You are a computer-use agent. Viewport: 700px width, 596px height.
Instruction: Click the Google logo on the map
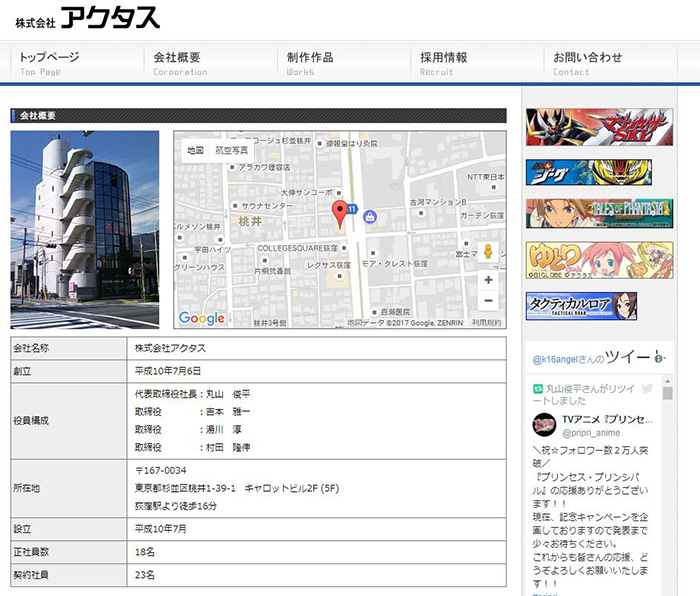pos(201,318)
